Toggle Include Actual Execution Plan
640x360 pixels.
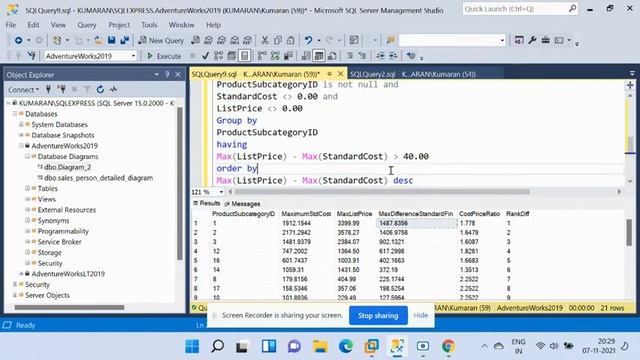(262, 56)
